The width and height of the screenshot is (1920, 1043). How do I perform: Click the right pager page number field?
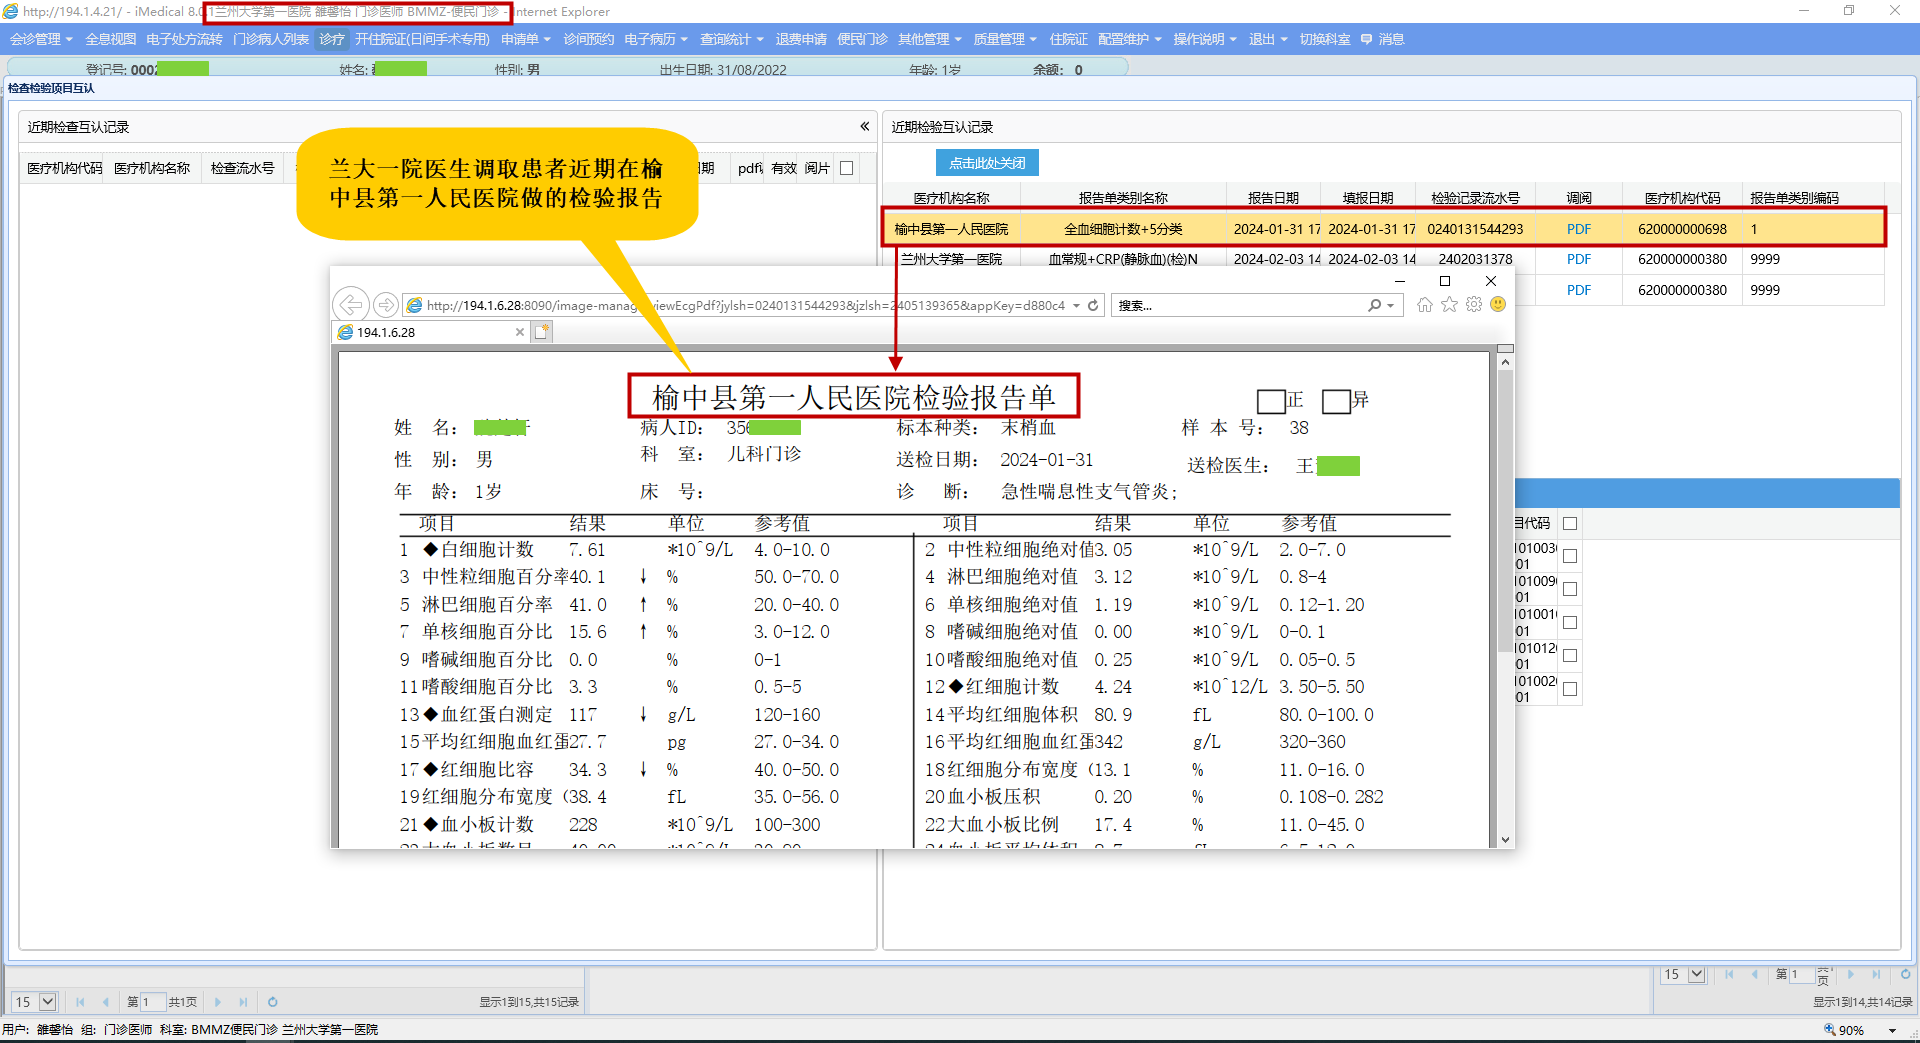(x=1802, y=974)
